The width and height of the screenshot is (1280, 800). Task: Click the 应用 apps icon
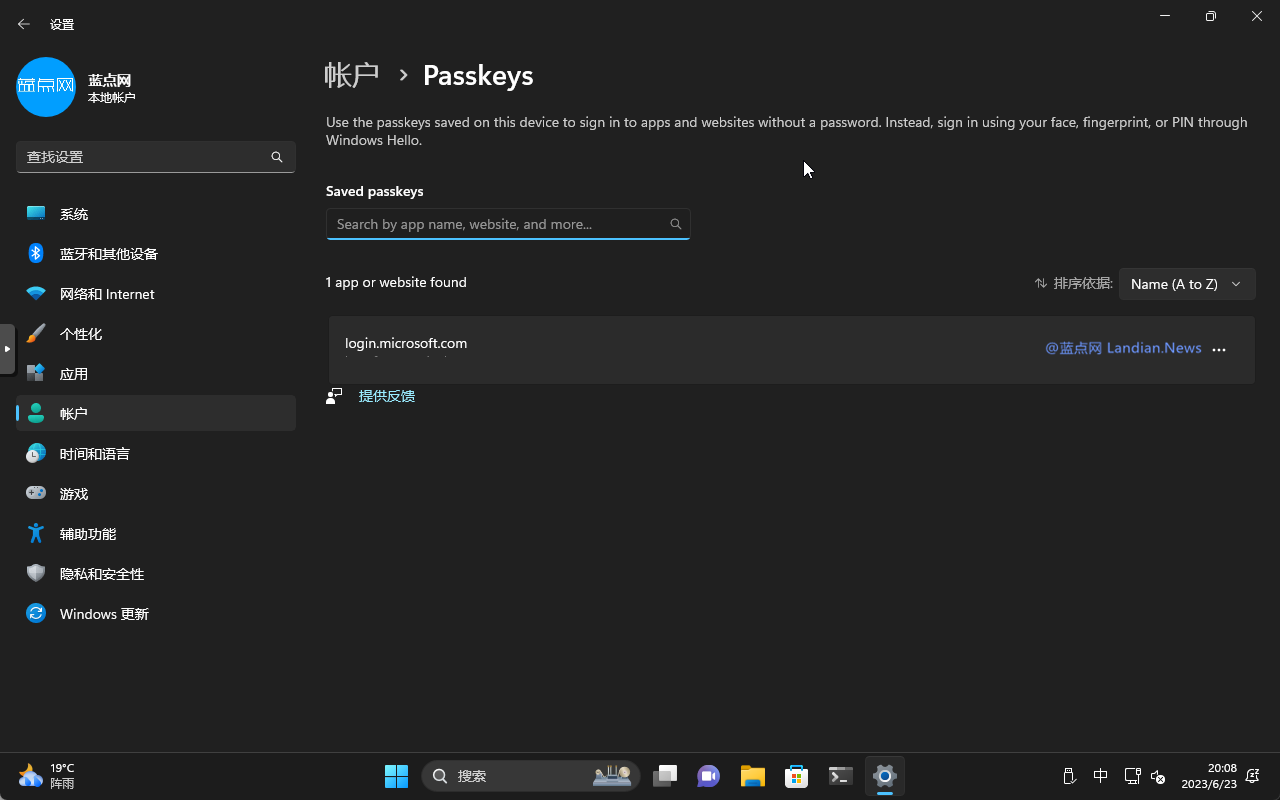(36, 373)
